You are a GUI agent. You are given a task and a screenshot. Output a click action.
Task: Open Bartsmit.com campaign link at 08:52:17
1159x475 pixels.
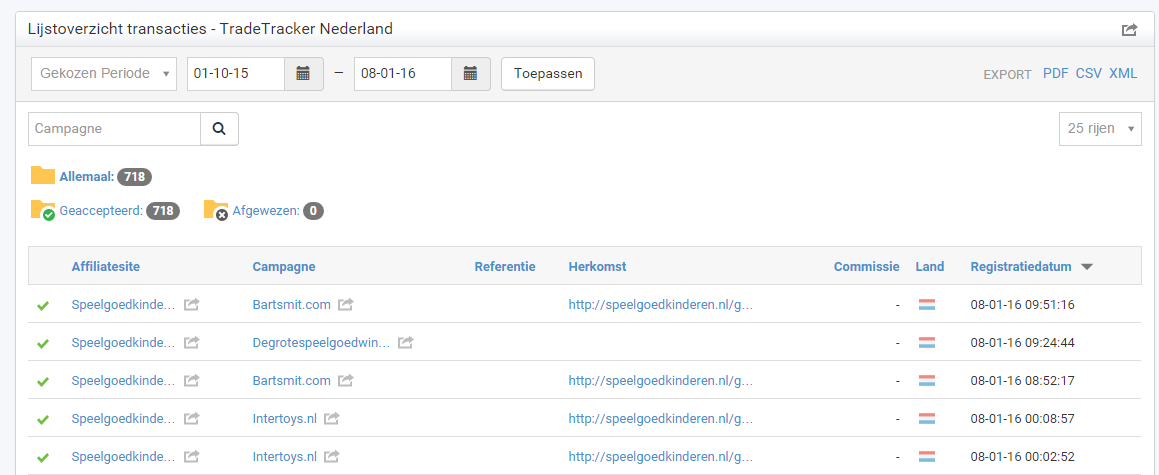pyautogui.click(x=291, y=380)
